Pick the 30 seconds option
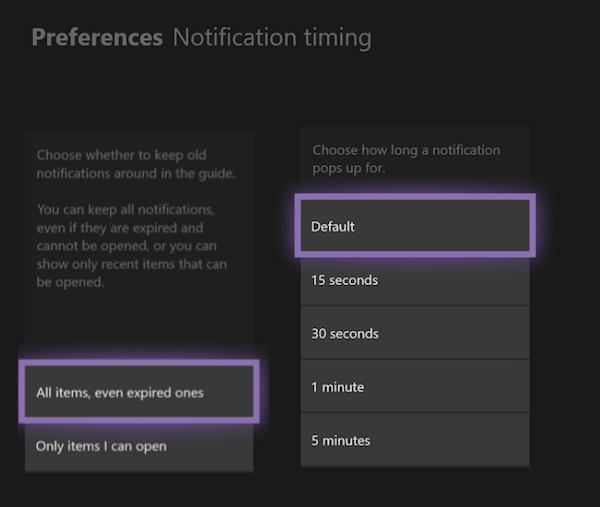The width and height of the screenshot is (600, 507). (414, 333)
